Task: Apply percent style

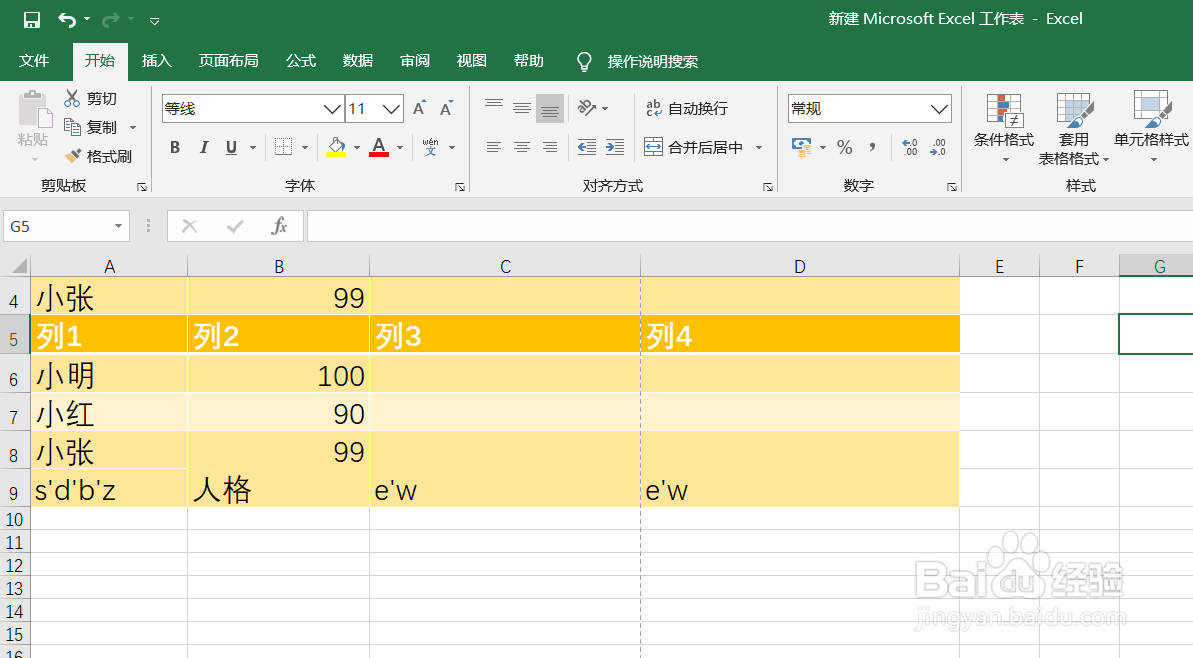Action: [x=845, y=148]
